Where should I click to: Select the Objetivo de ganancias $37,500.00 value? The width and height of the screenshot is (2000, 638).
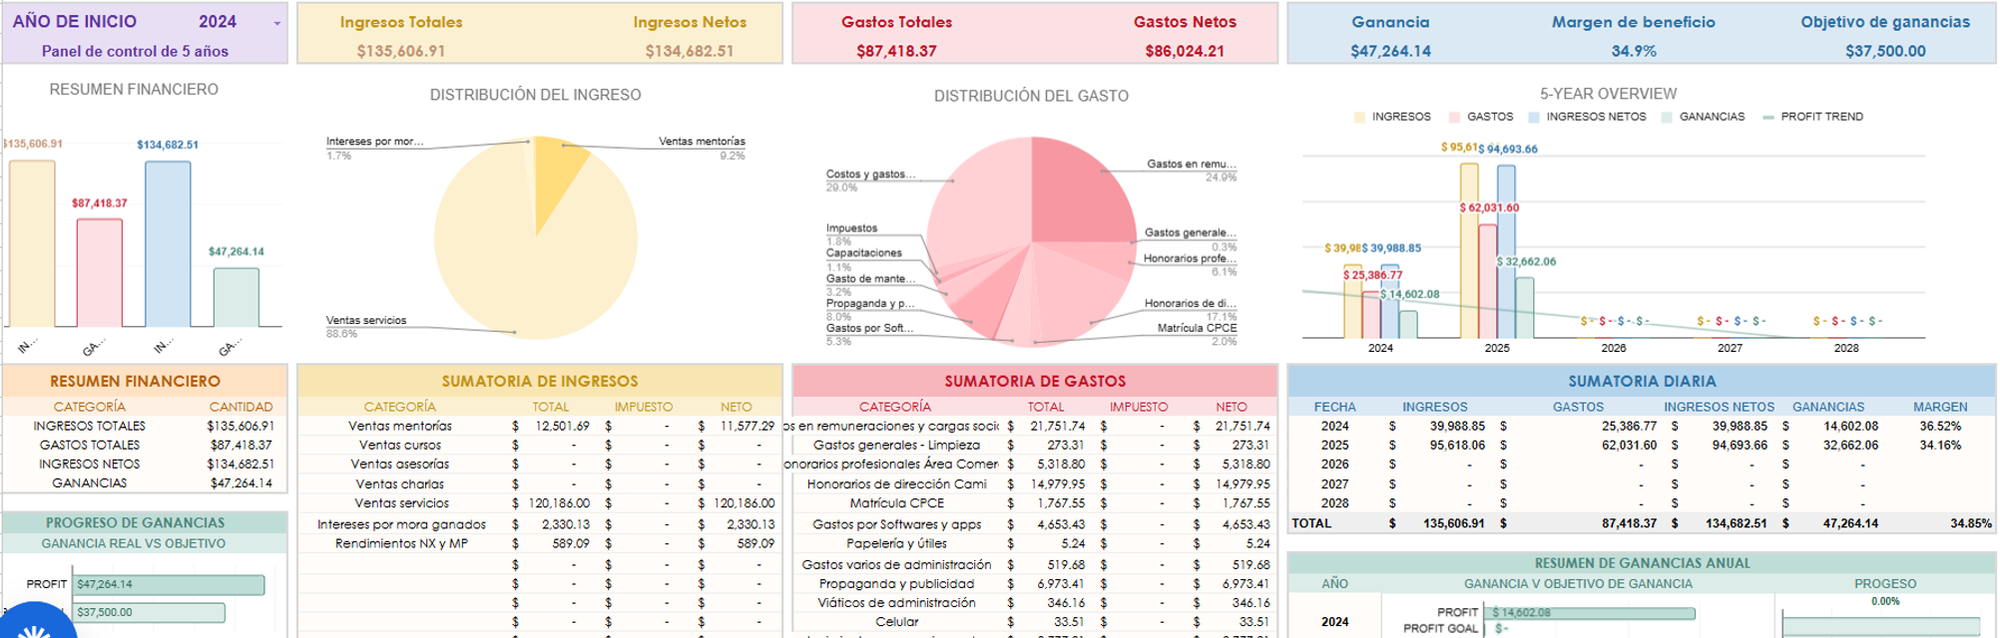click(x=1885, y=51)
